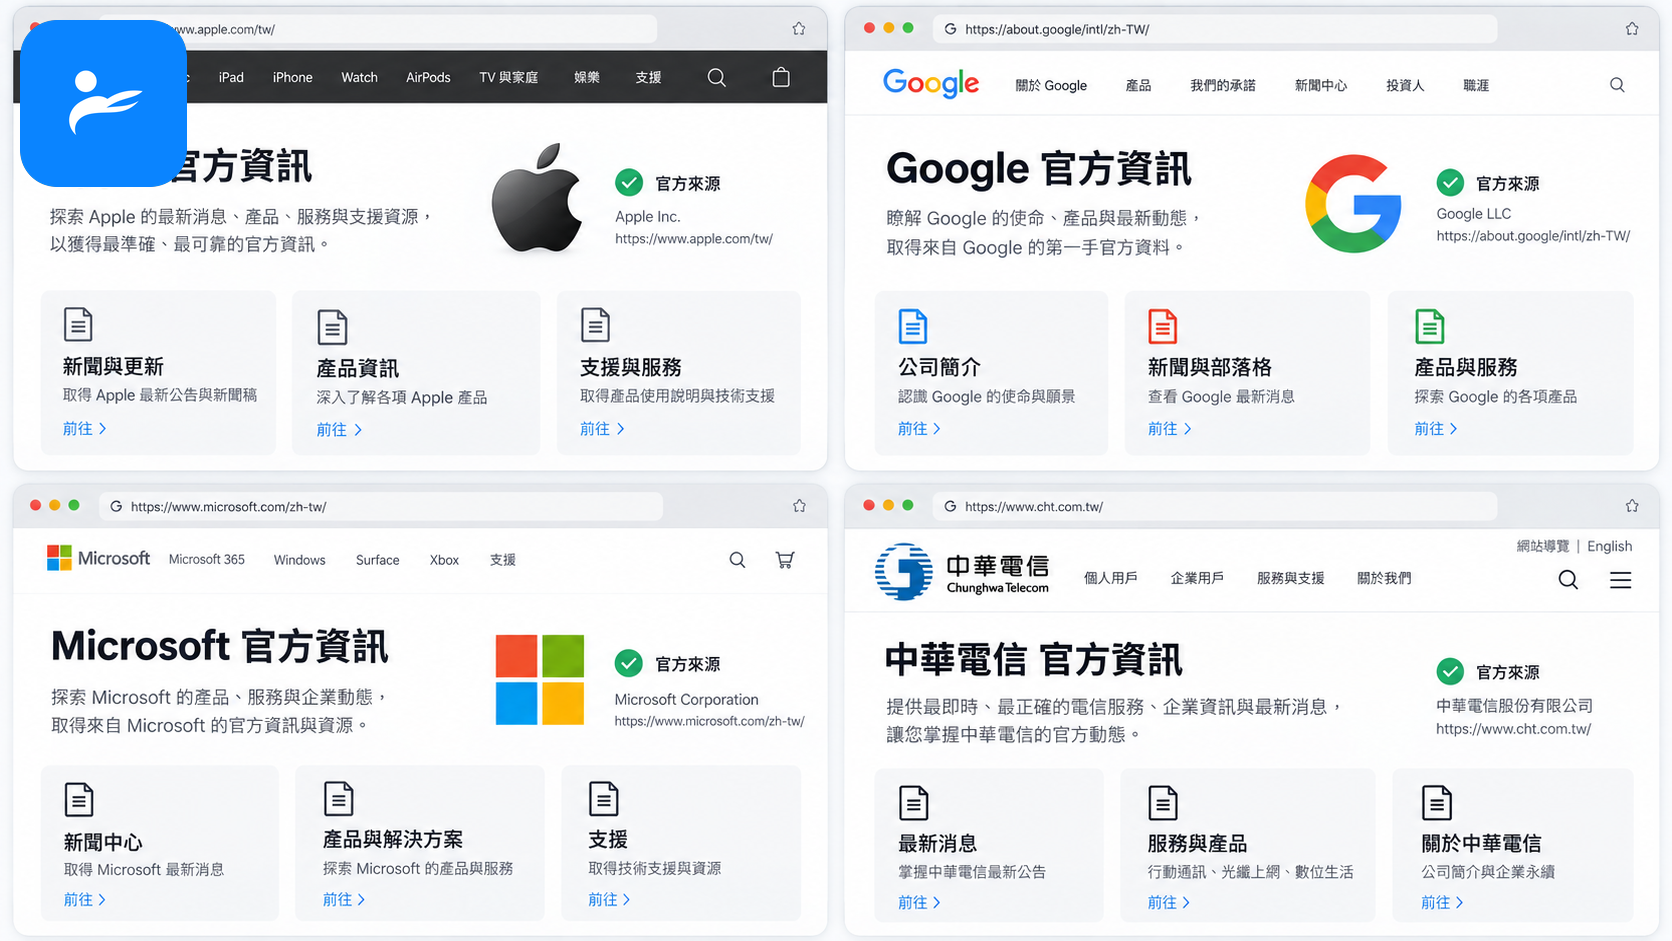Select 企業用戶 in Chunghwa Telecom navigation
This screenshot has width=1672, height=941.
[x=1197, y=578]
